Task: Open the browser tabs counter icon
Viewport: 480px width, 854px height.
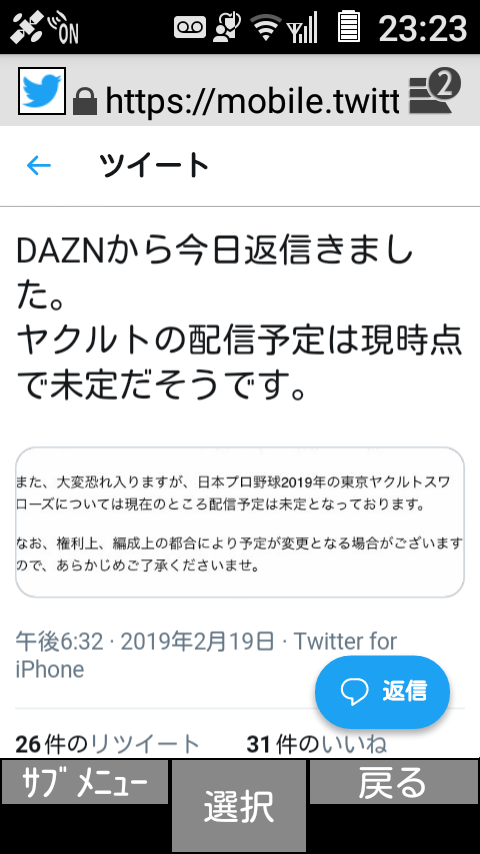Action: (x=434, y=91)
